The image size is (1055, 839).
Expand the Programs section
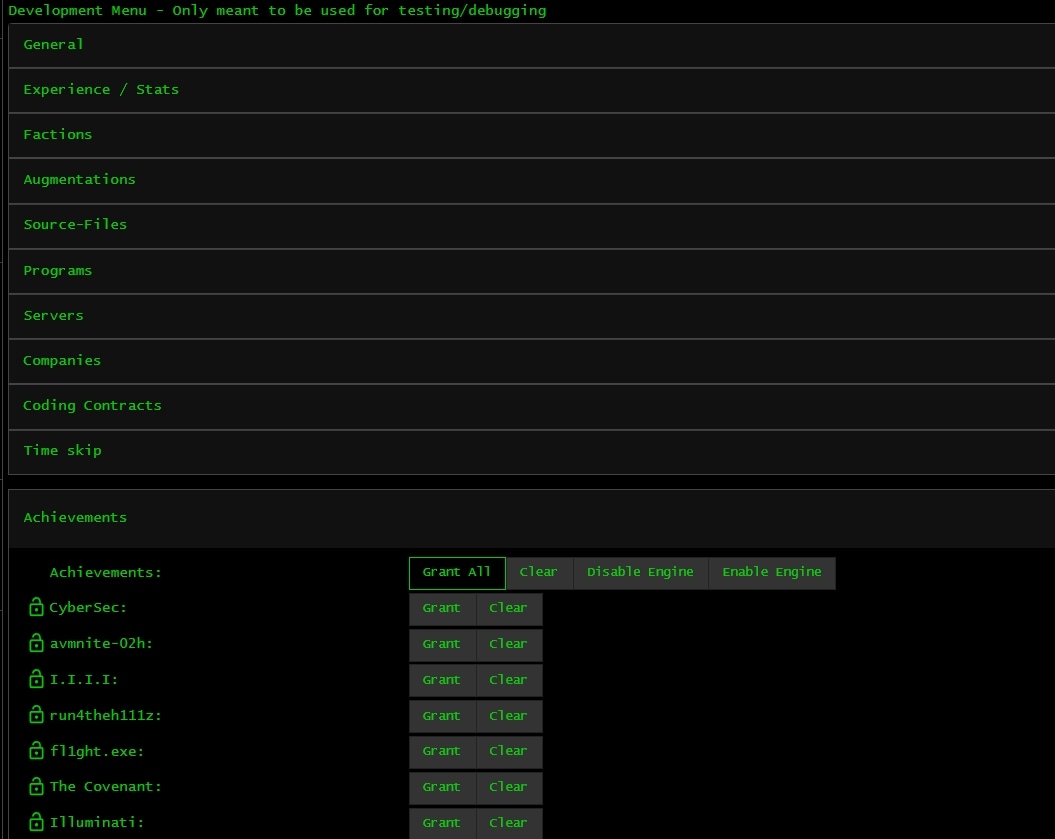click(x=532, y=271)
